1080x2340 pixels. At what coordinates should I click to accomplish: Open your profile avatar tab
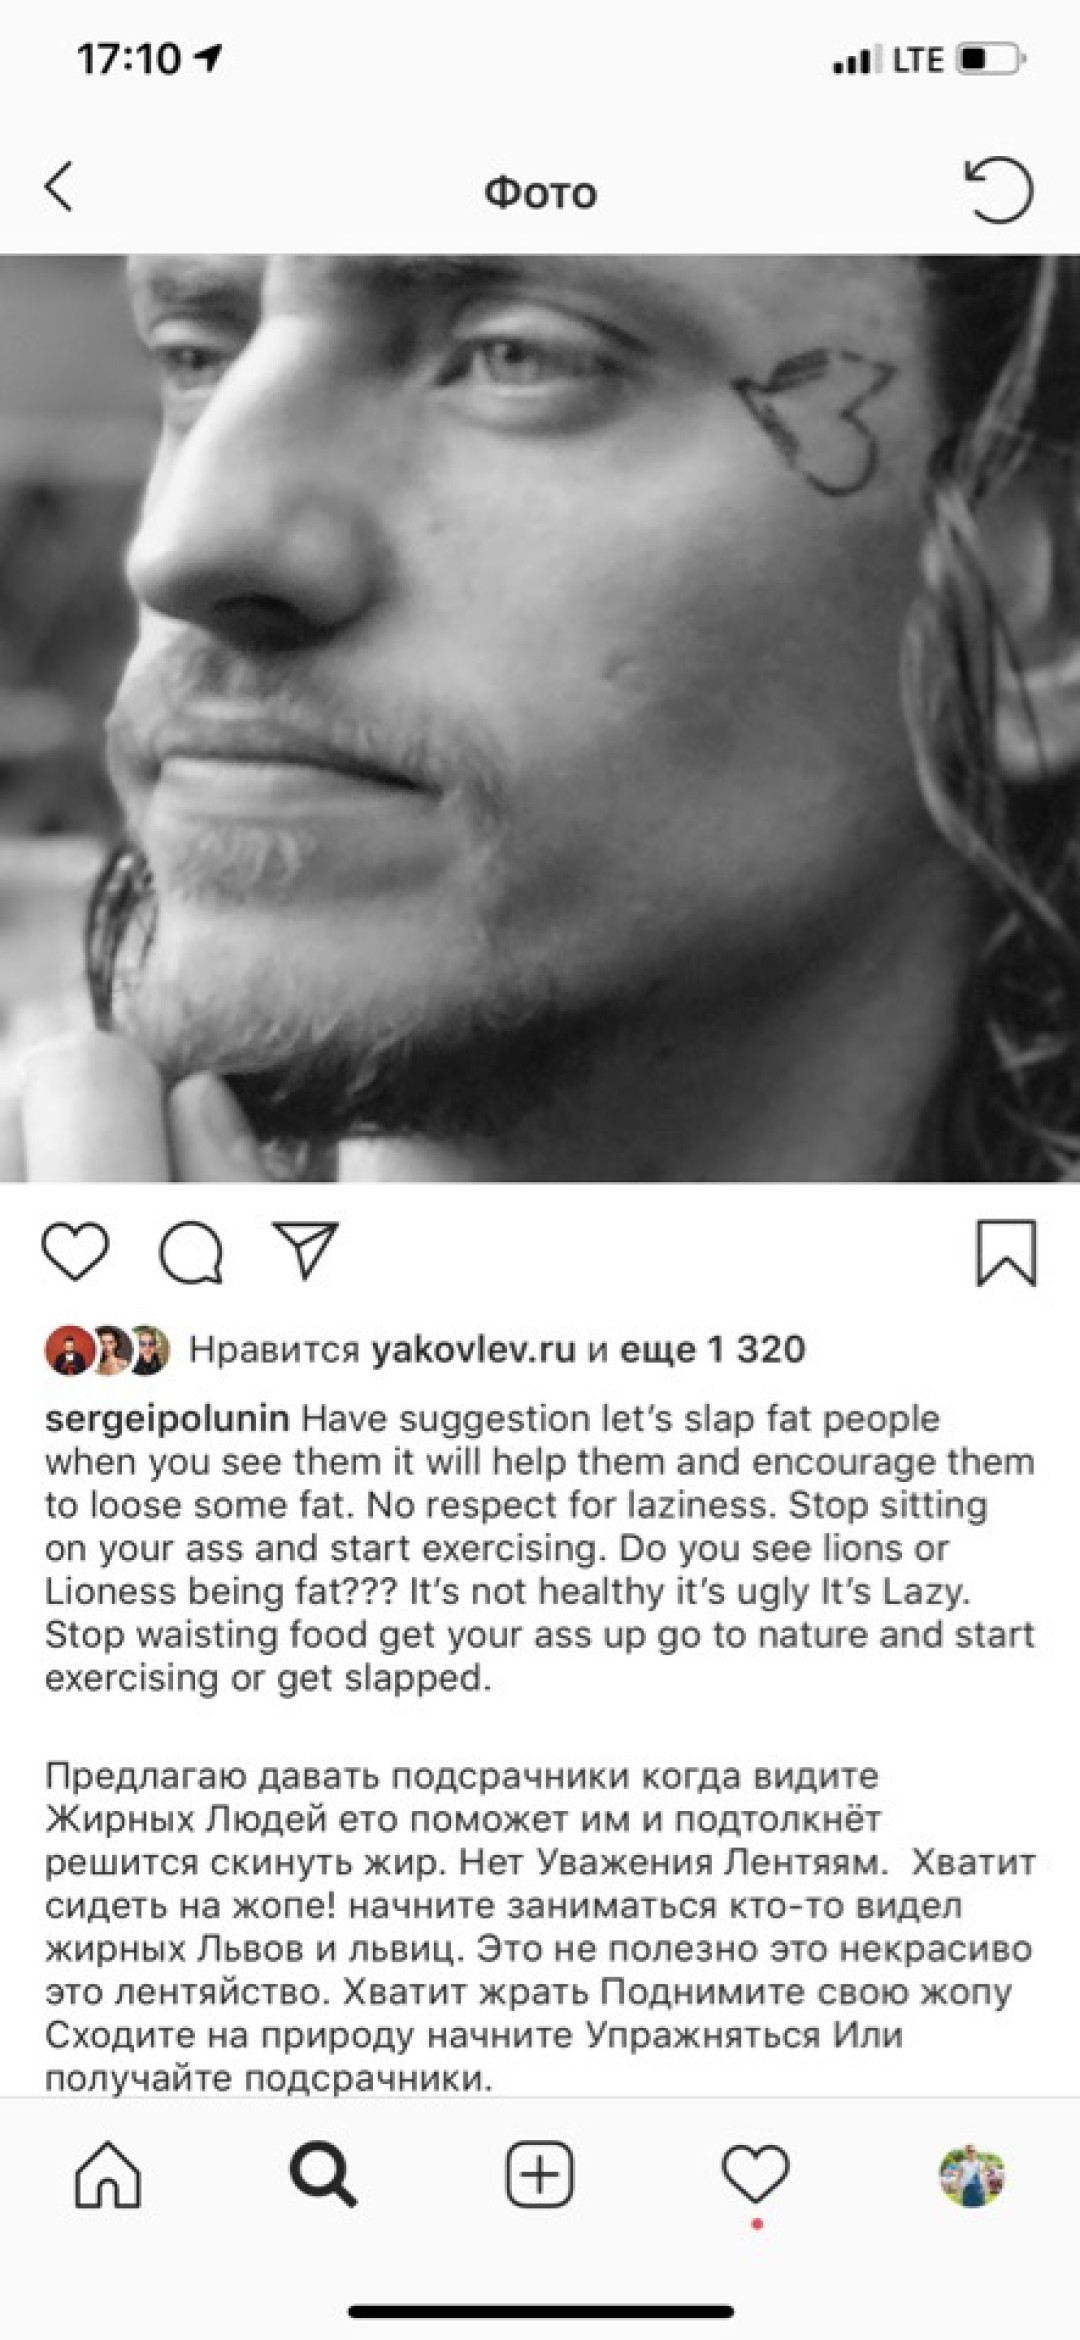pyautogui.click(x=971, y=2174)
